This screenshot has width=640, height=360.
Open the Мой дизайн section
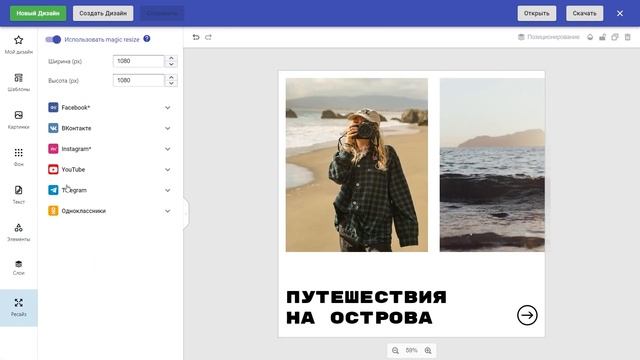tap(18, 44)
